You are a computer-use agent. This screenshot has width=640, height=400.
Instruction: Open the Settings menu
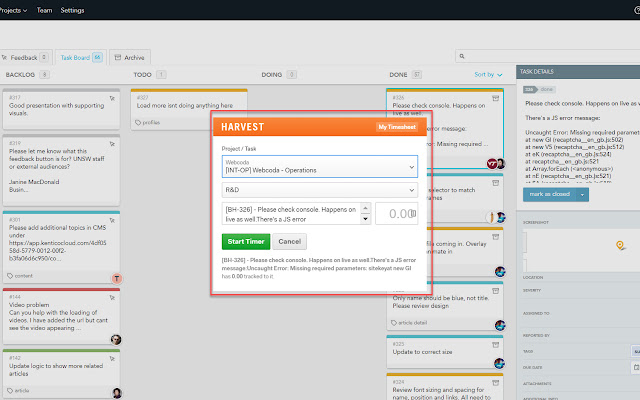click(x=72, y=10)
